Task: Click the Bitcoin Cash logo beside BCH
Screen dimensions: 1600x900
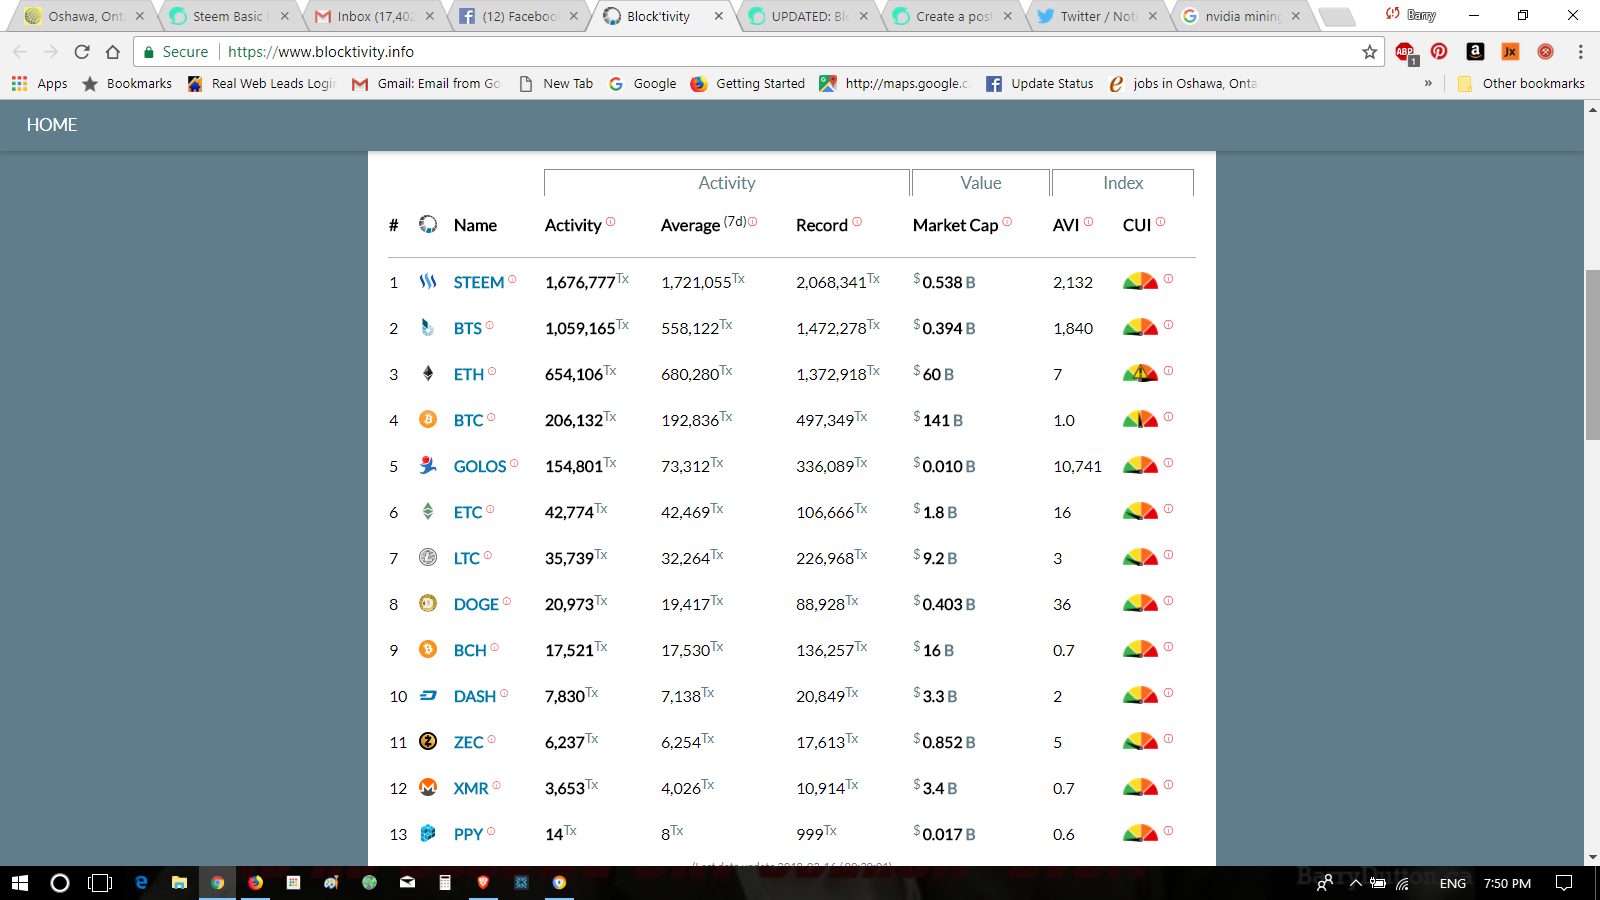Action: [x=428, y=649]
